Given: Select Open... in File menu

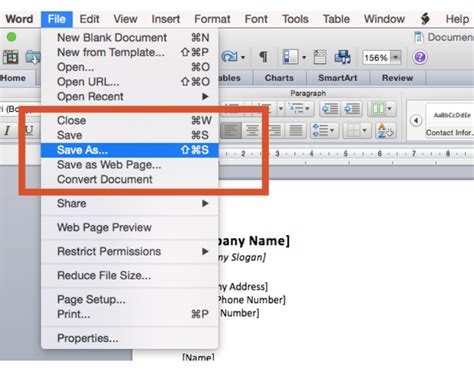Looking at the screenshot, I should (x=130, y=67).
